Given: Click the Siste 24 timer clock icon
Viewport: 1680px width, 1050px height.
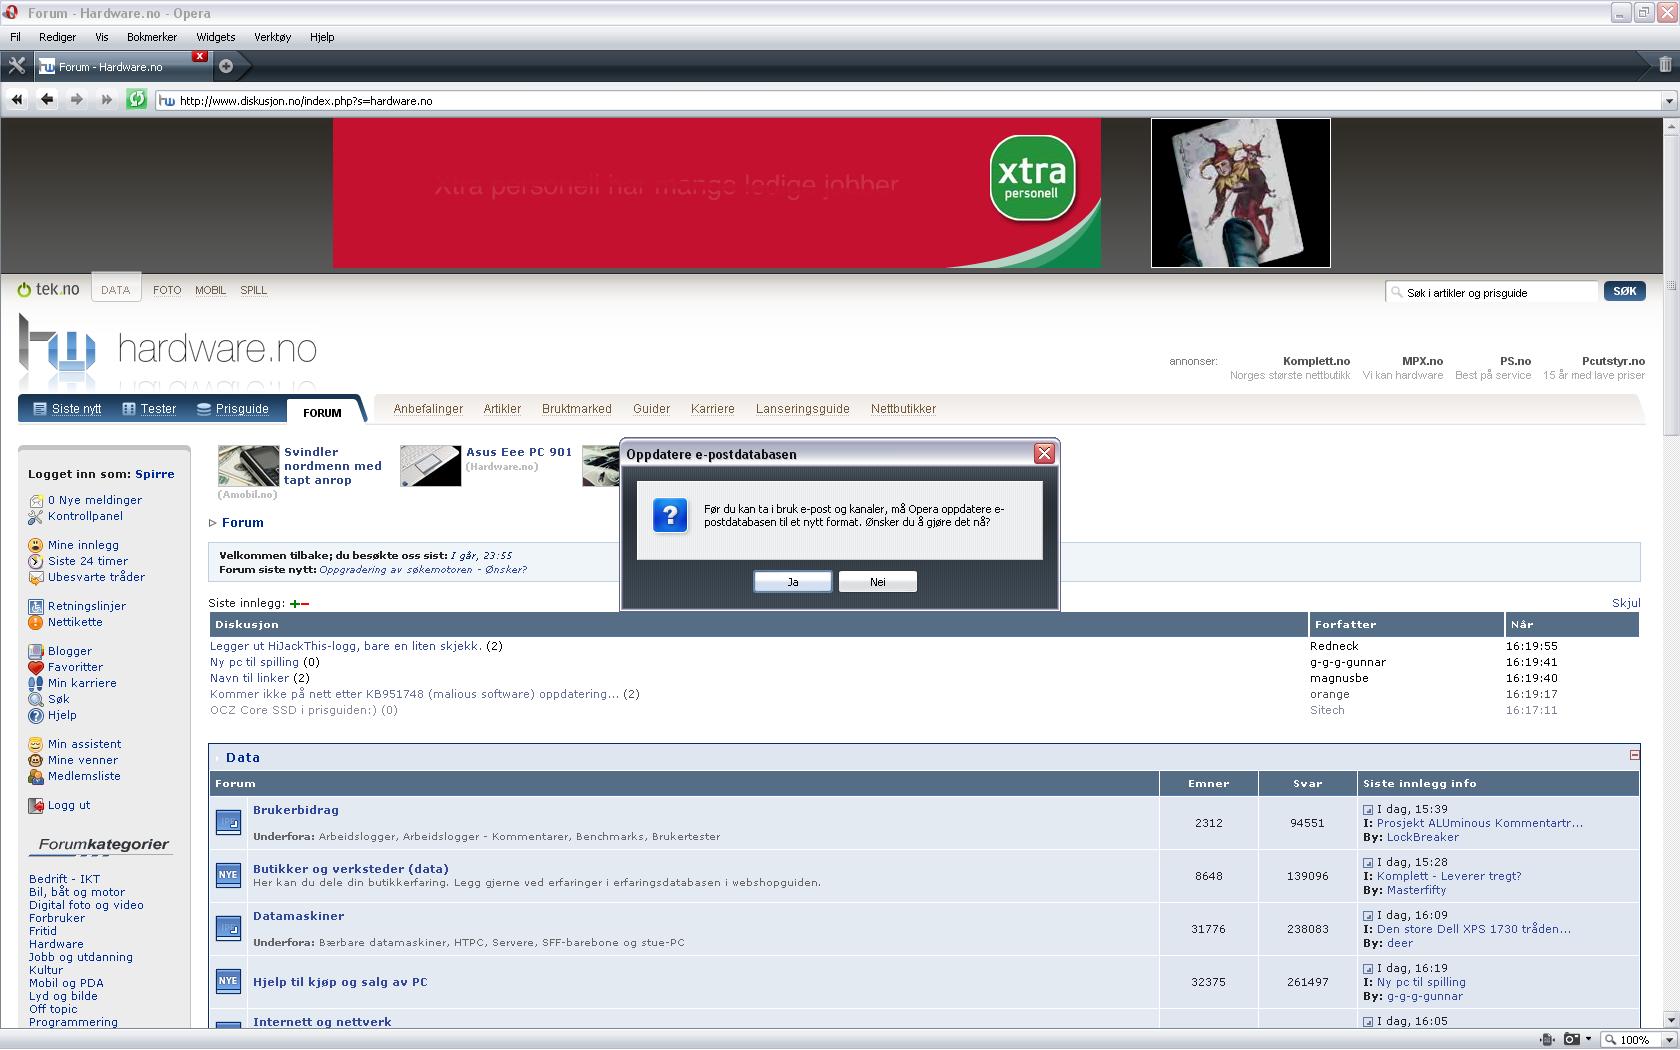Looking at the screenshot, I should click(36, 561).
